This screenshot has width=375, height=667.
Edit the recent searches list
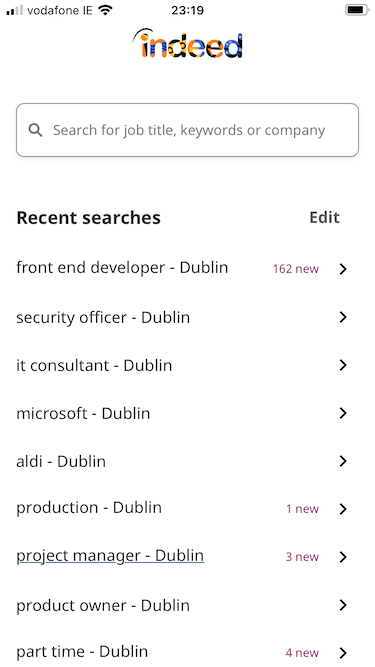point(324,217)
